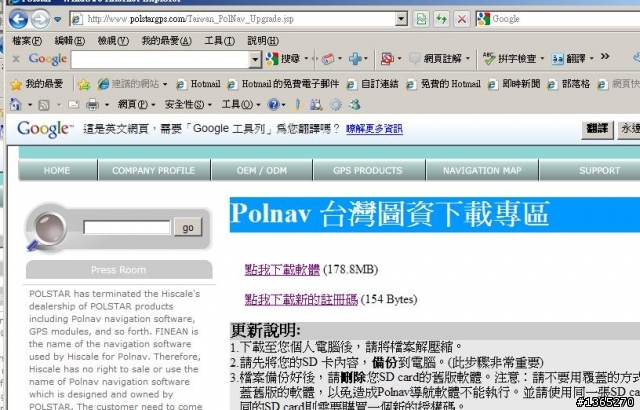Expand the Google Toolbar search field dropdown

[255, 60]
